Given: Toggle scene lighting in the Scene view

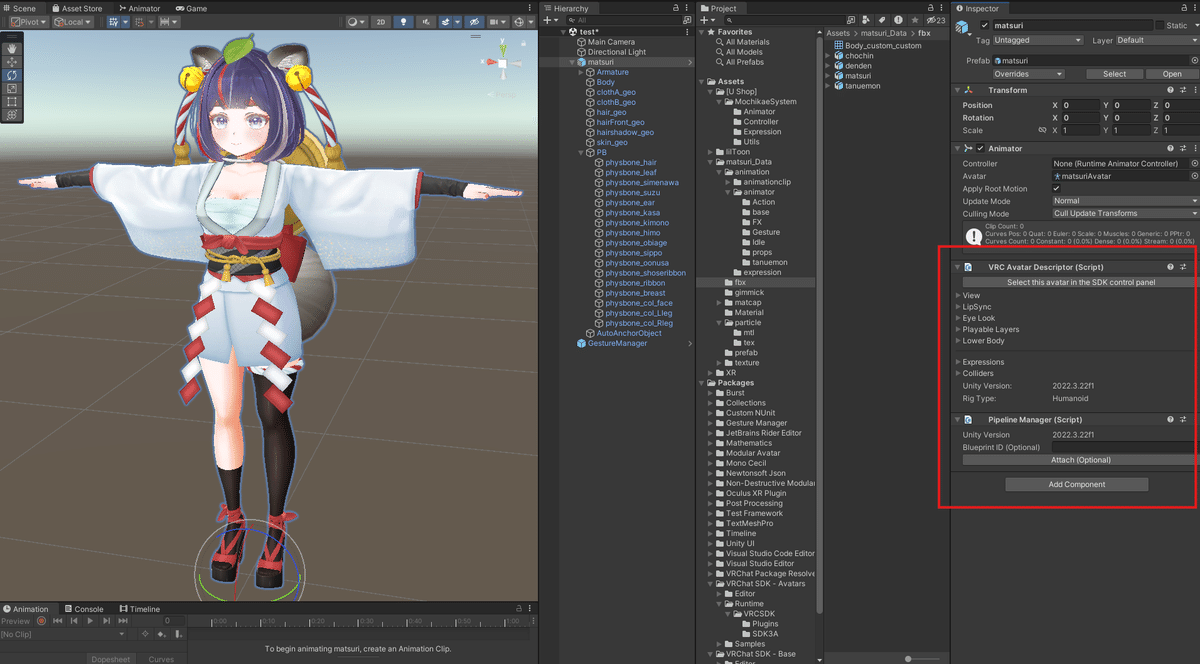Looking at the screenshot, I should 403,20.
